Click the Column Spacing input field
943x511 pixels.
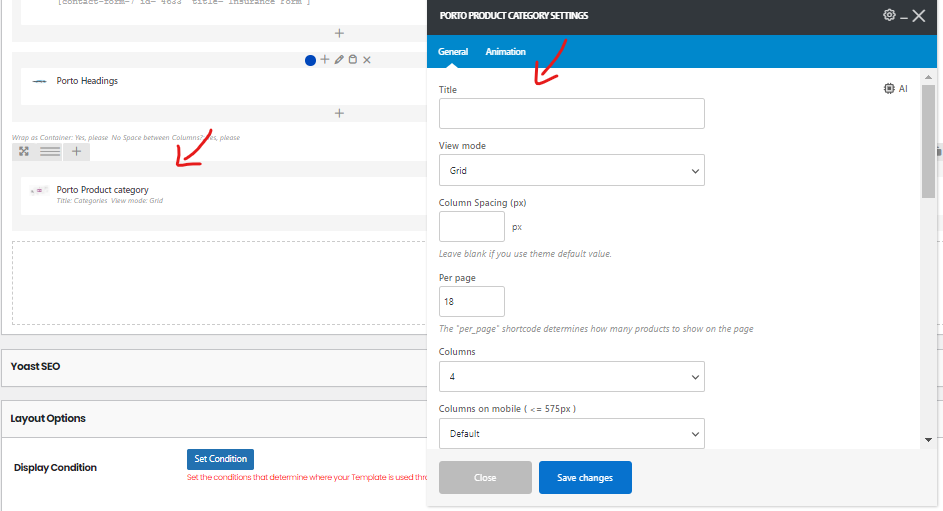(x=472, y=227)
